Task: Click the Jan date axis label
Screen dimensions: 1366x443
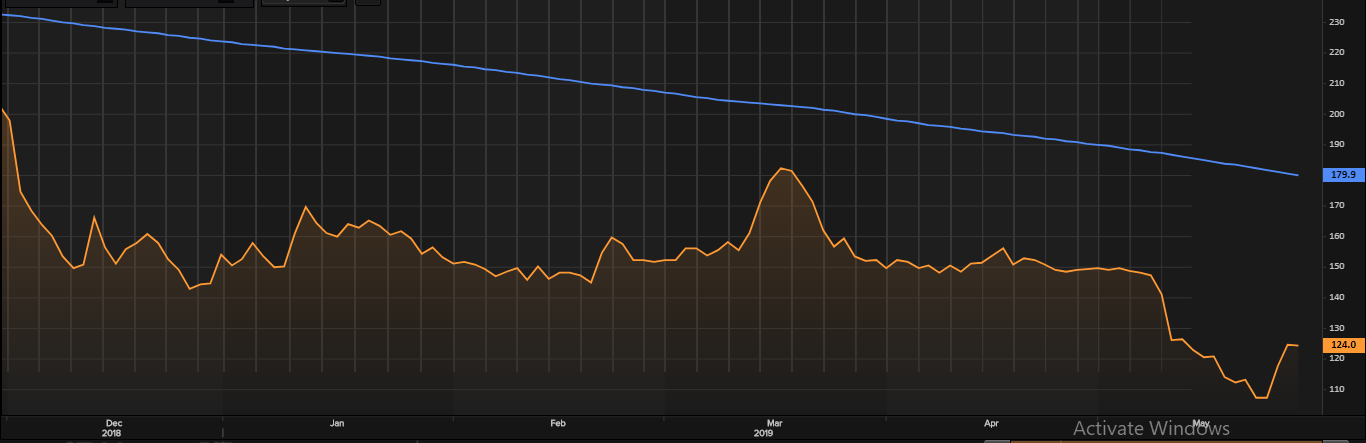Action: (337, 424)
